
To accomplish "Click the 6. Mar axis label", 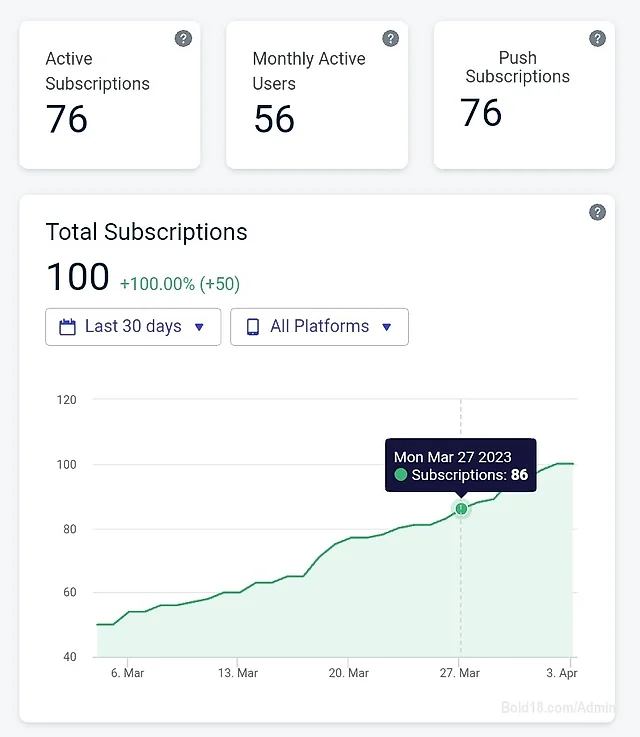I will [x=127, y=673].
